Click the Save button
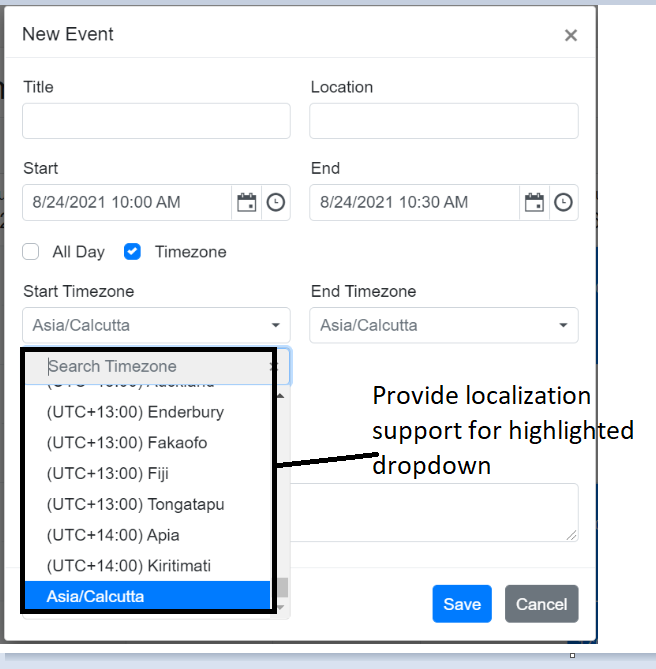 point(462,604)
